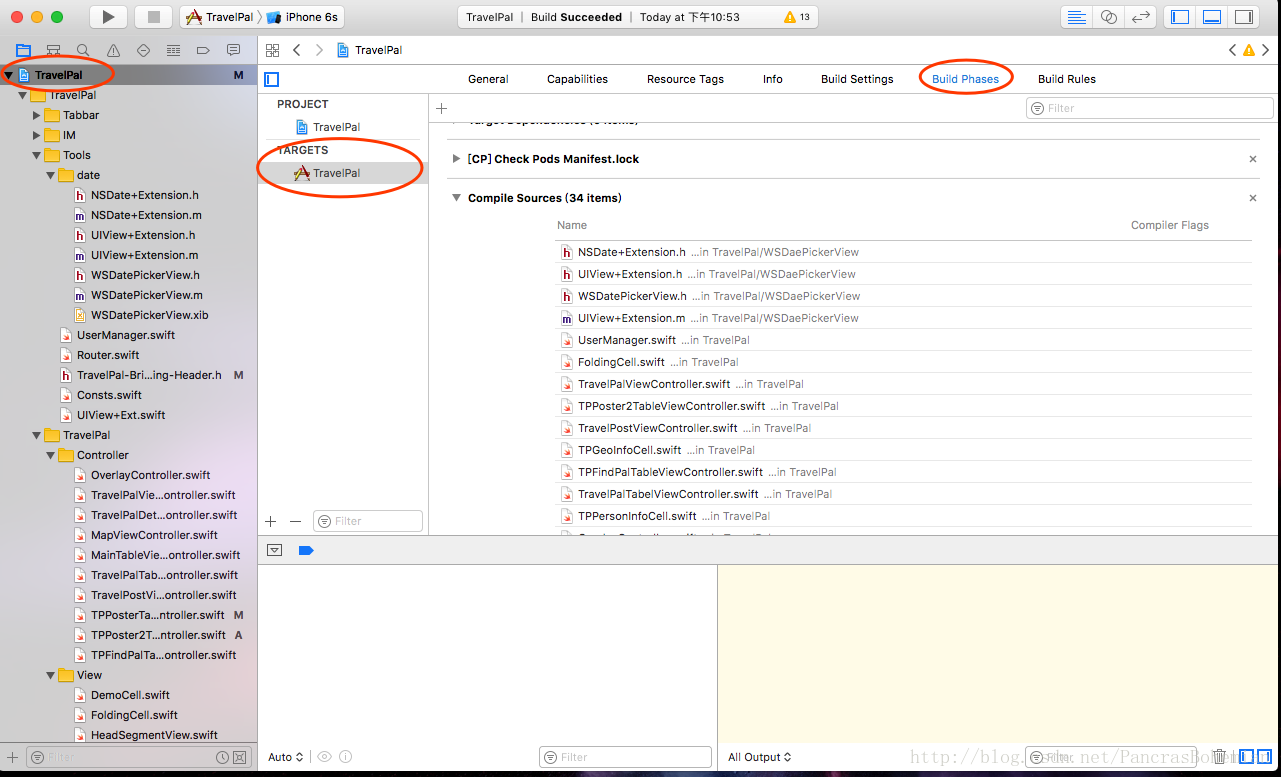Run the project with the Play button
The width and height of the screenshot is (1281, 777).
pos(108,17)
